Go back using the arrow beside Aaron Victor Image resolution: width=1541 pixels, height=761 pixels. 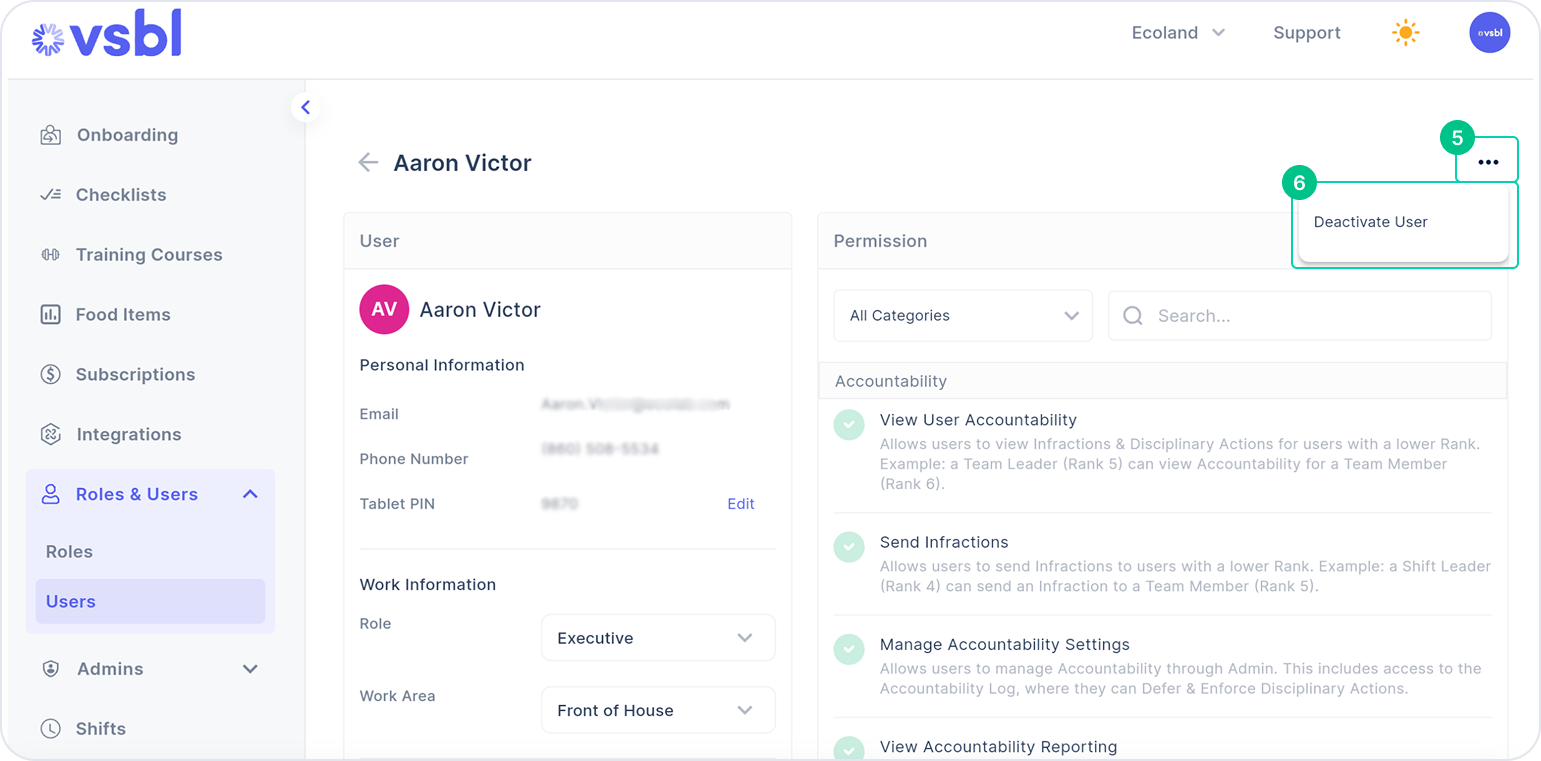pos(368,162)
